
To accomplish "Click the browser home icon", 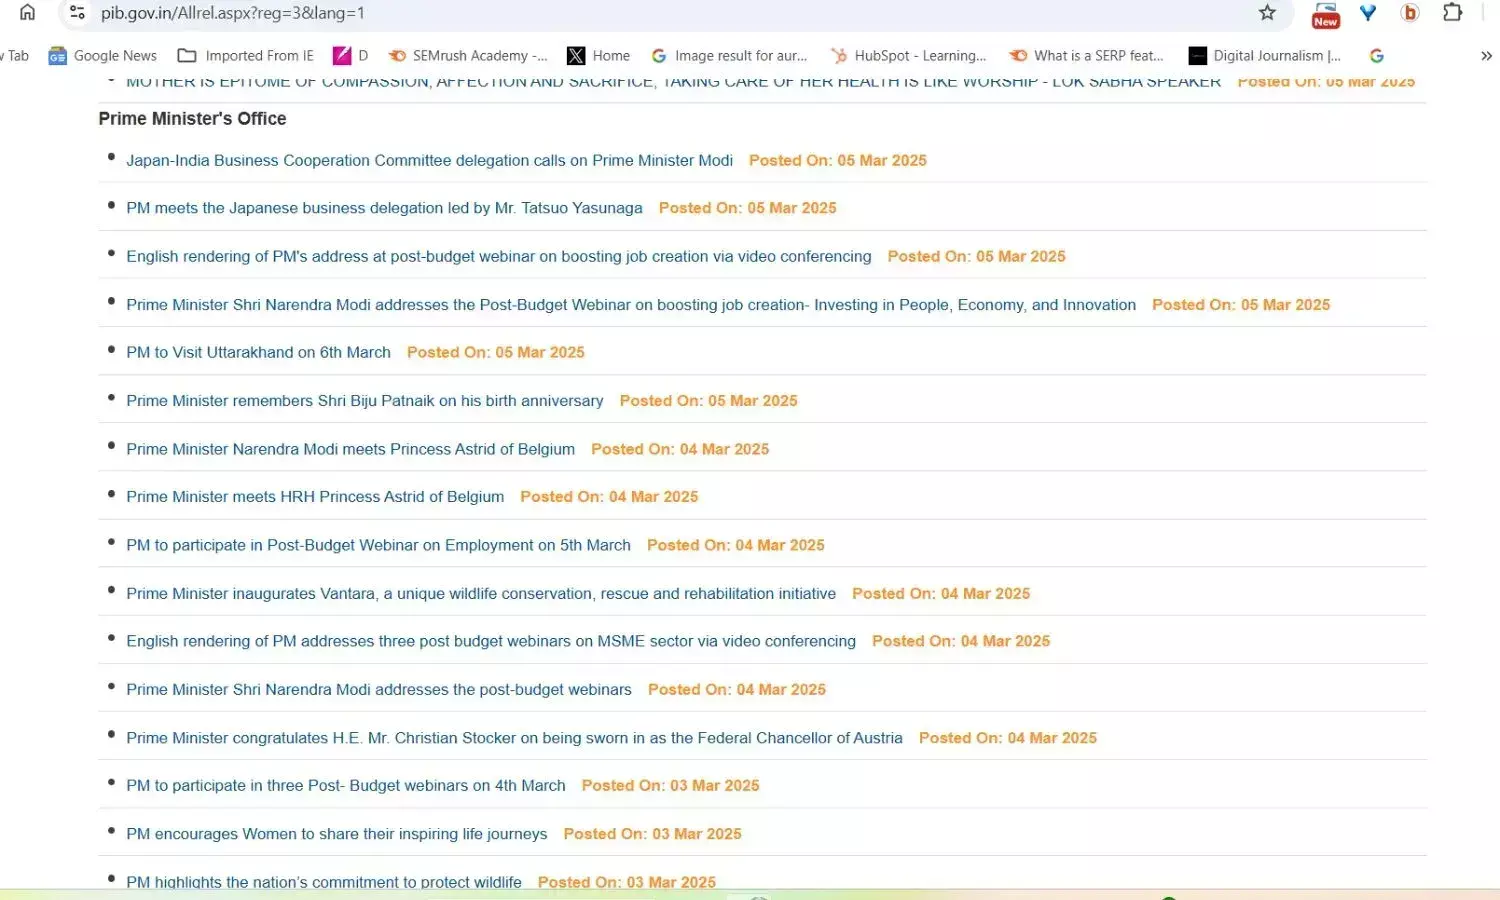I will coord(27,13).
